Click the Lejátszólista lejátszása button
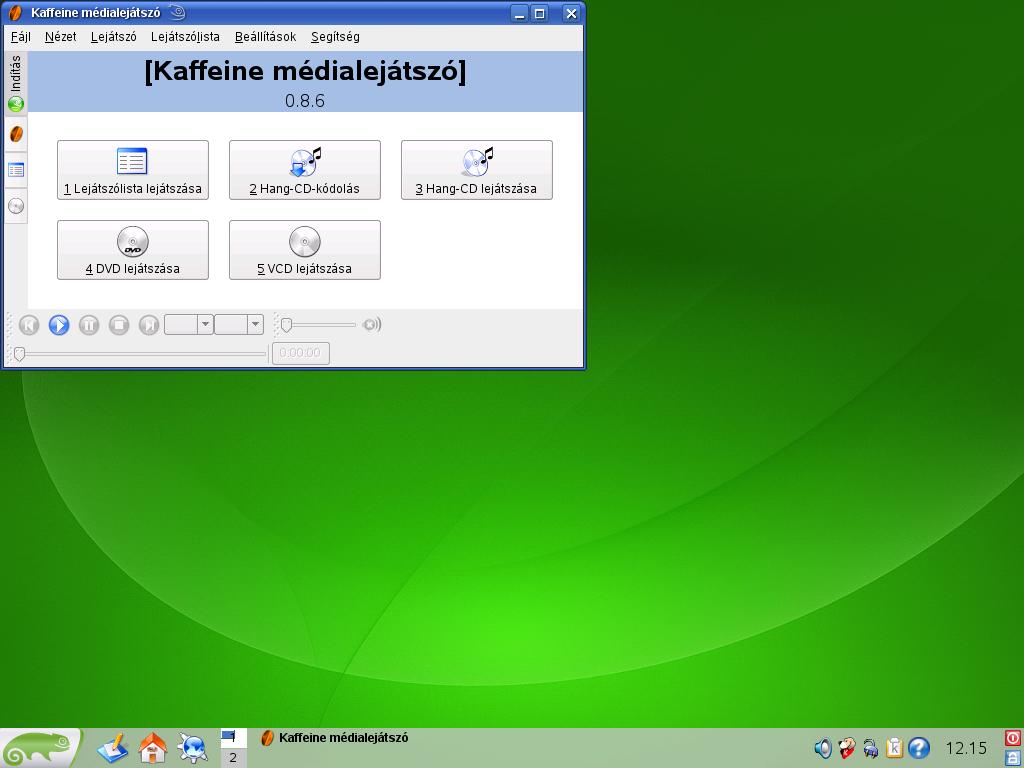1024x768 pixels. coord(133,170)
